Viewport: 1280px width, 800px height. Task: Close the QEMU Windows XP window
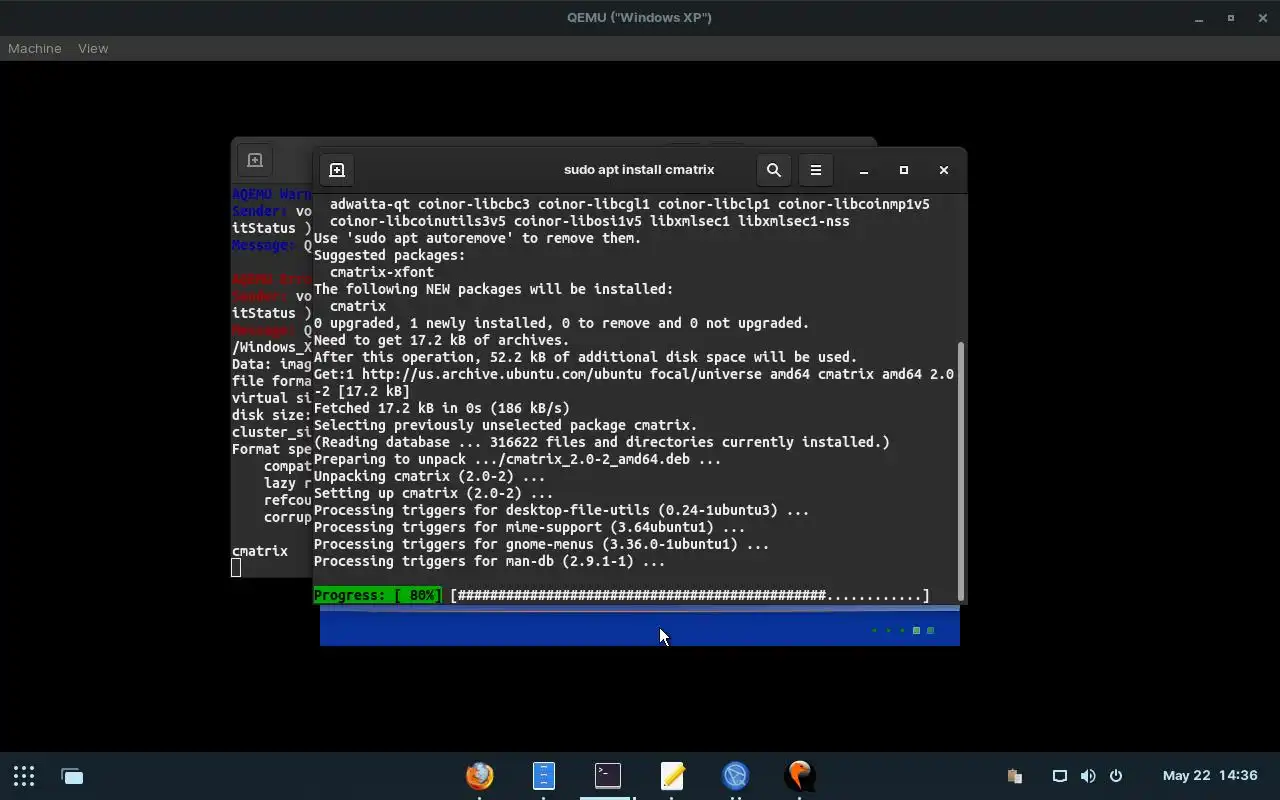(x=1263, y=18)
